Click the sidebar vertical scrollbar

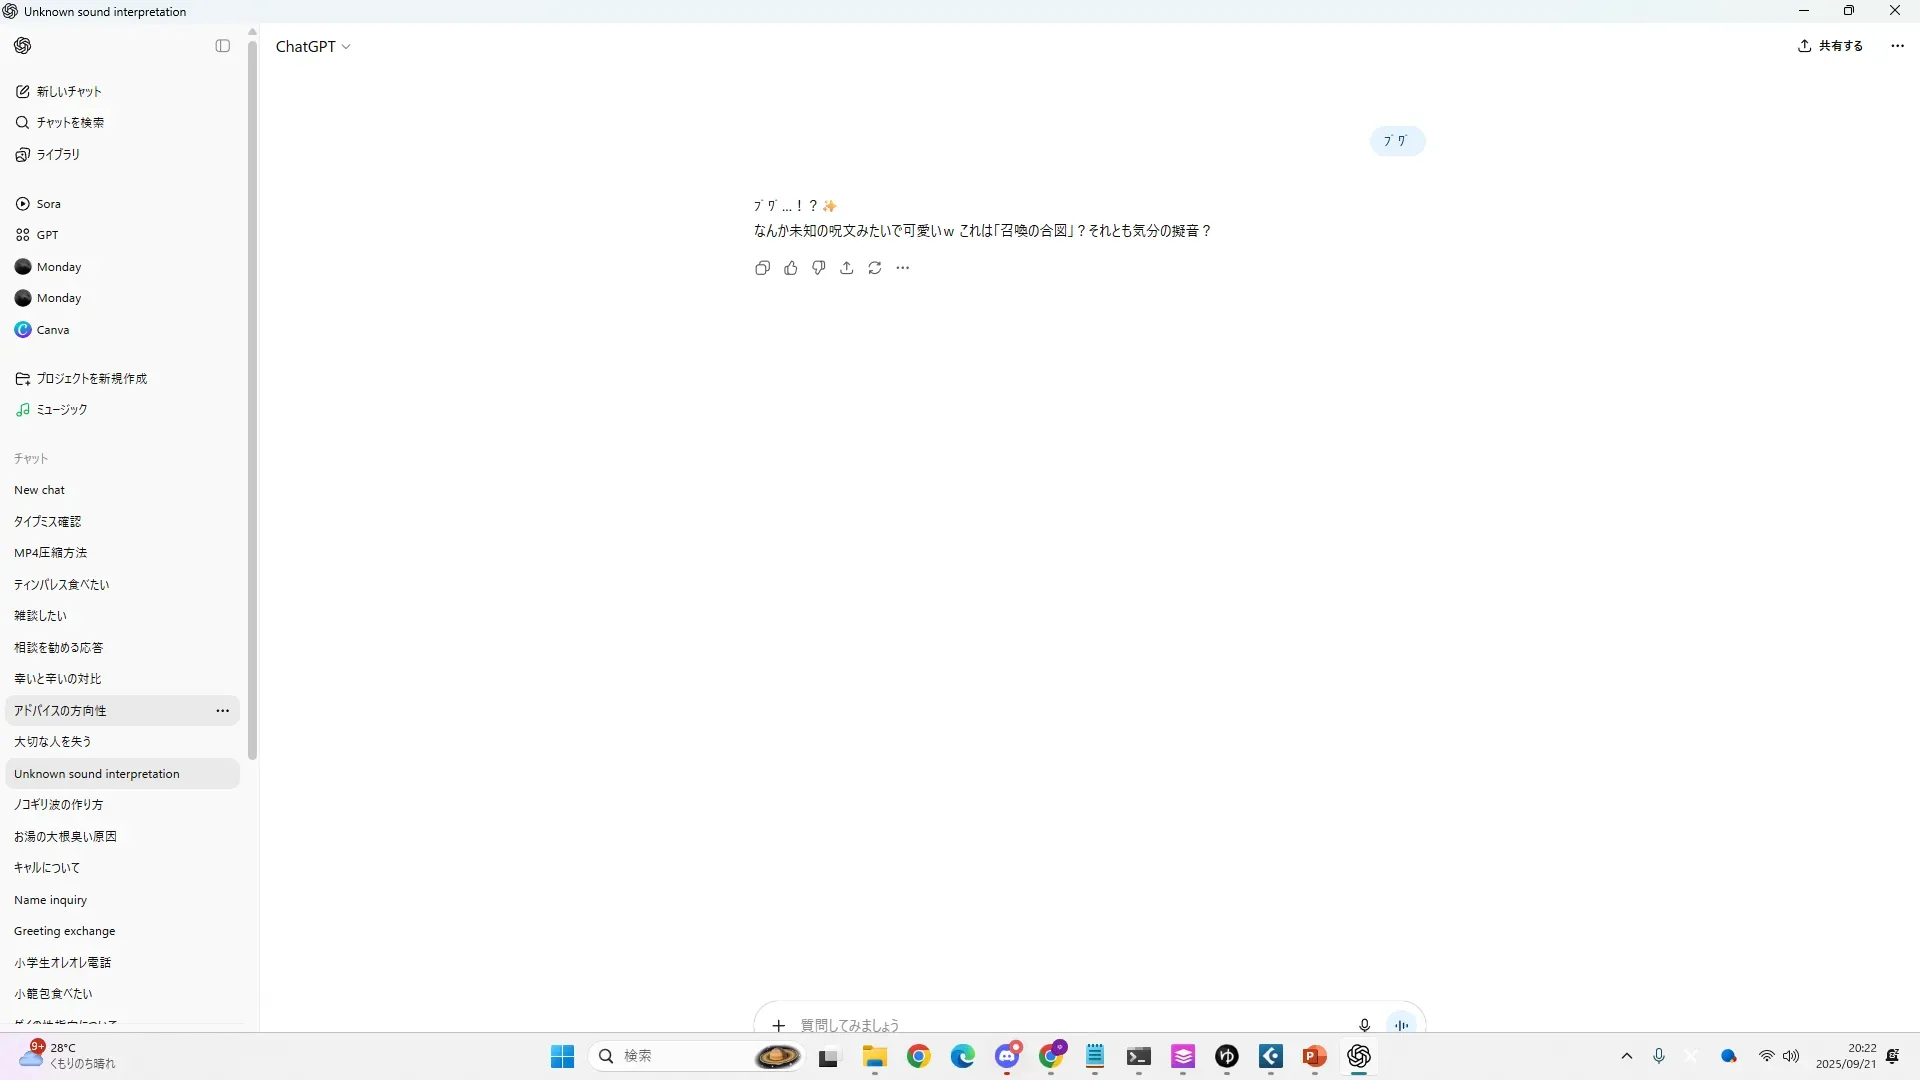[252, 400]
